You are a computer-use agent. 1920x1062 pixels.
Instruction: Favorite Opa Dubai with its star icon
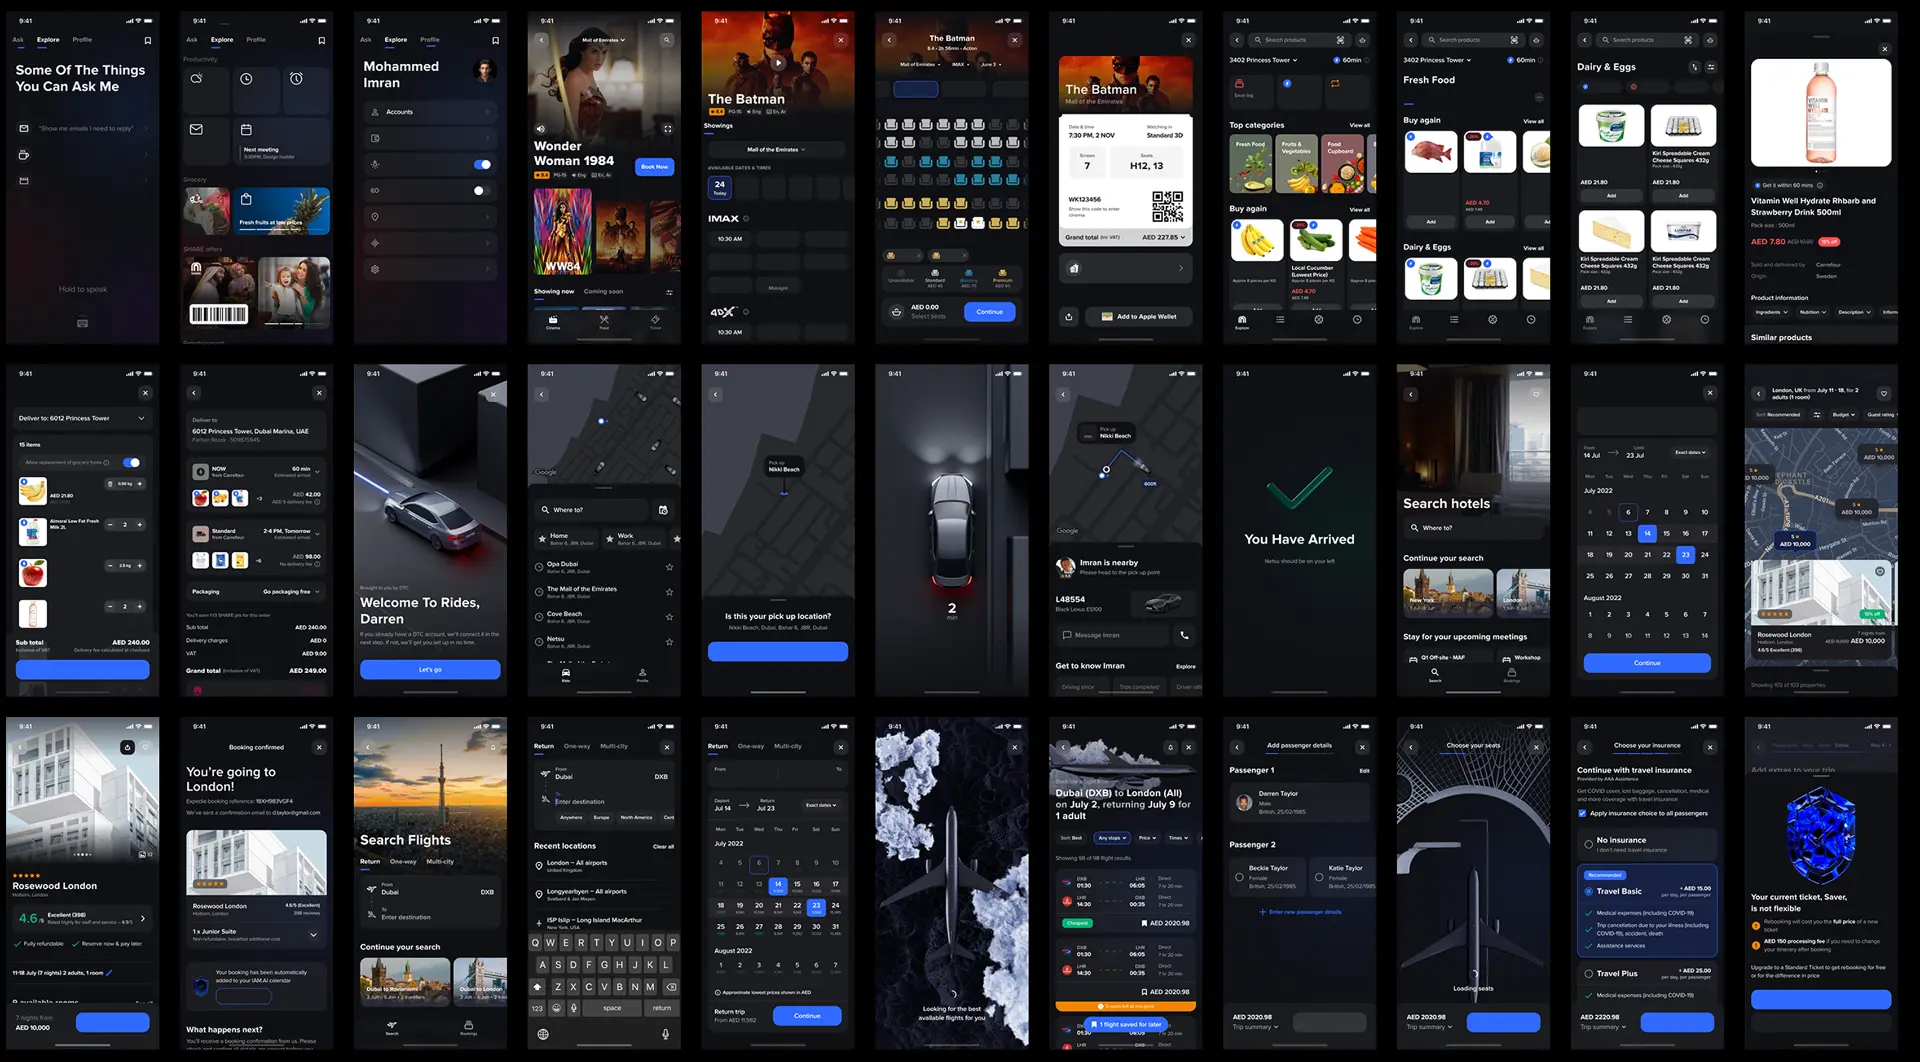pos(670,567)
